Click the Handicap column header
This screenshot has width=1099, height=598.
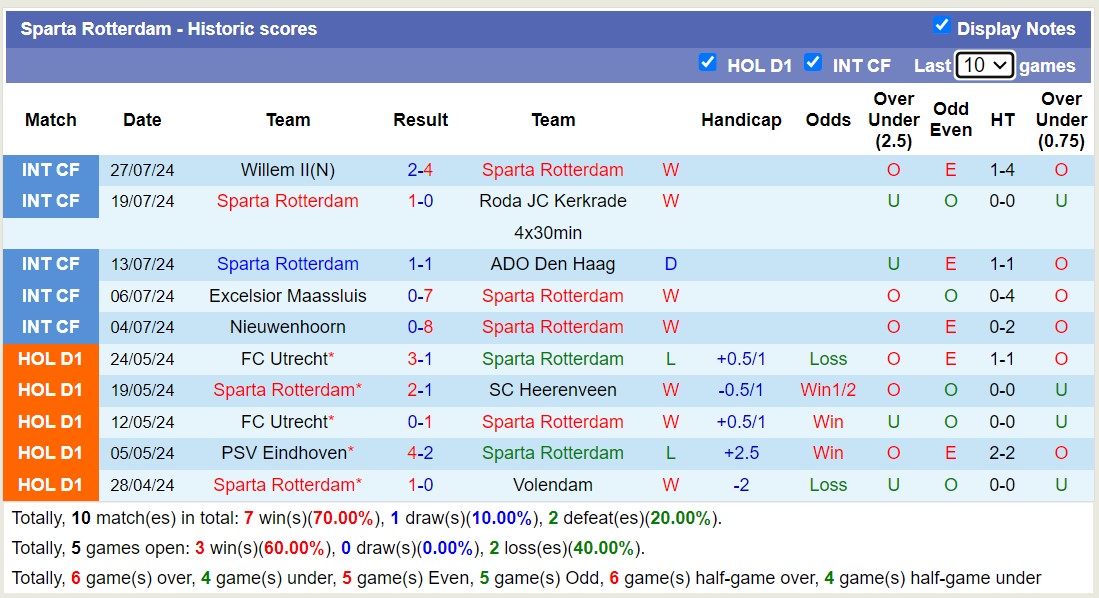[741, 120]
